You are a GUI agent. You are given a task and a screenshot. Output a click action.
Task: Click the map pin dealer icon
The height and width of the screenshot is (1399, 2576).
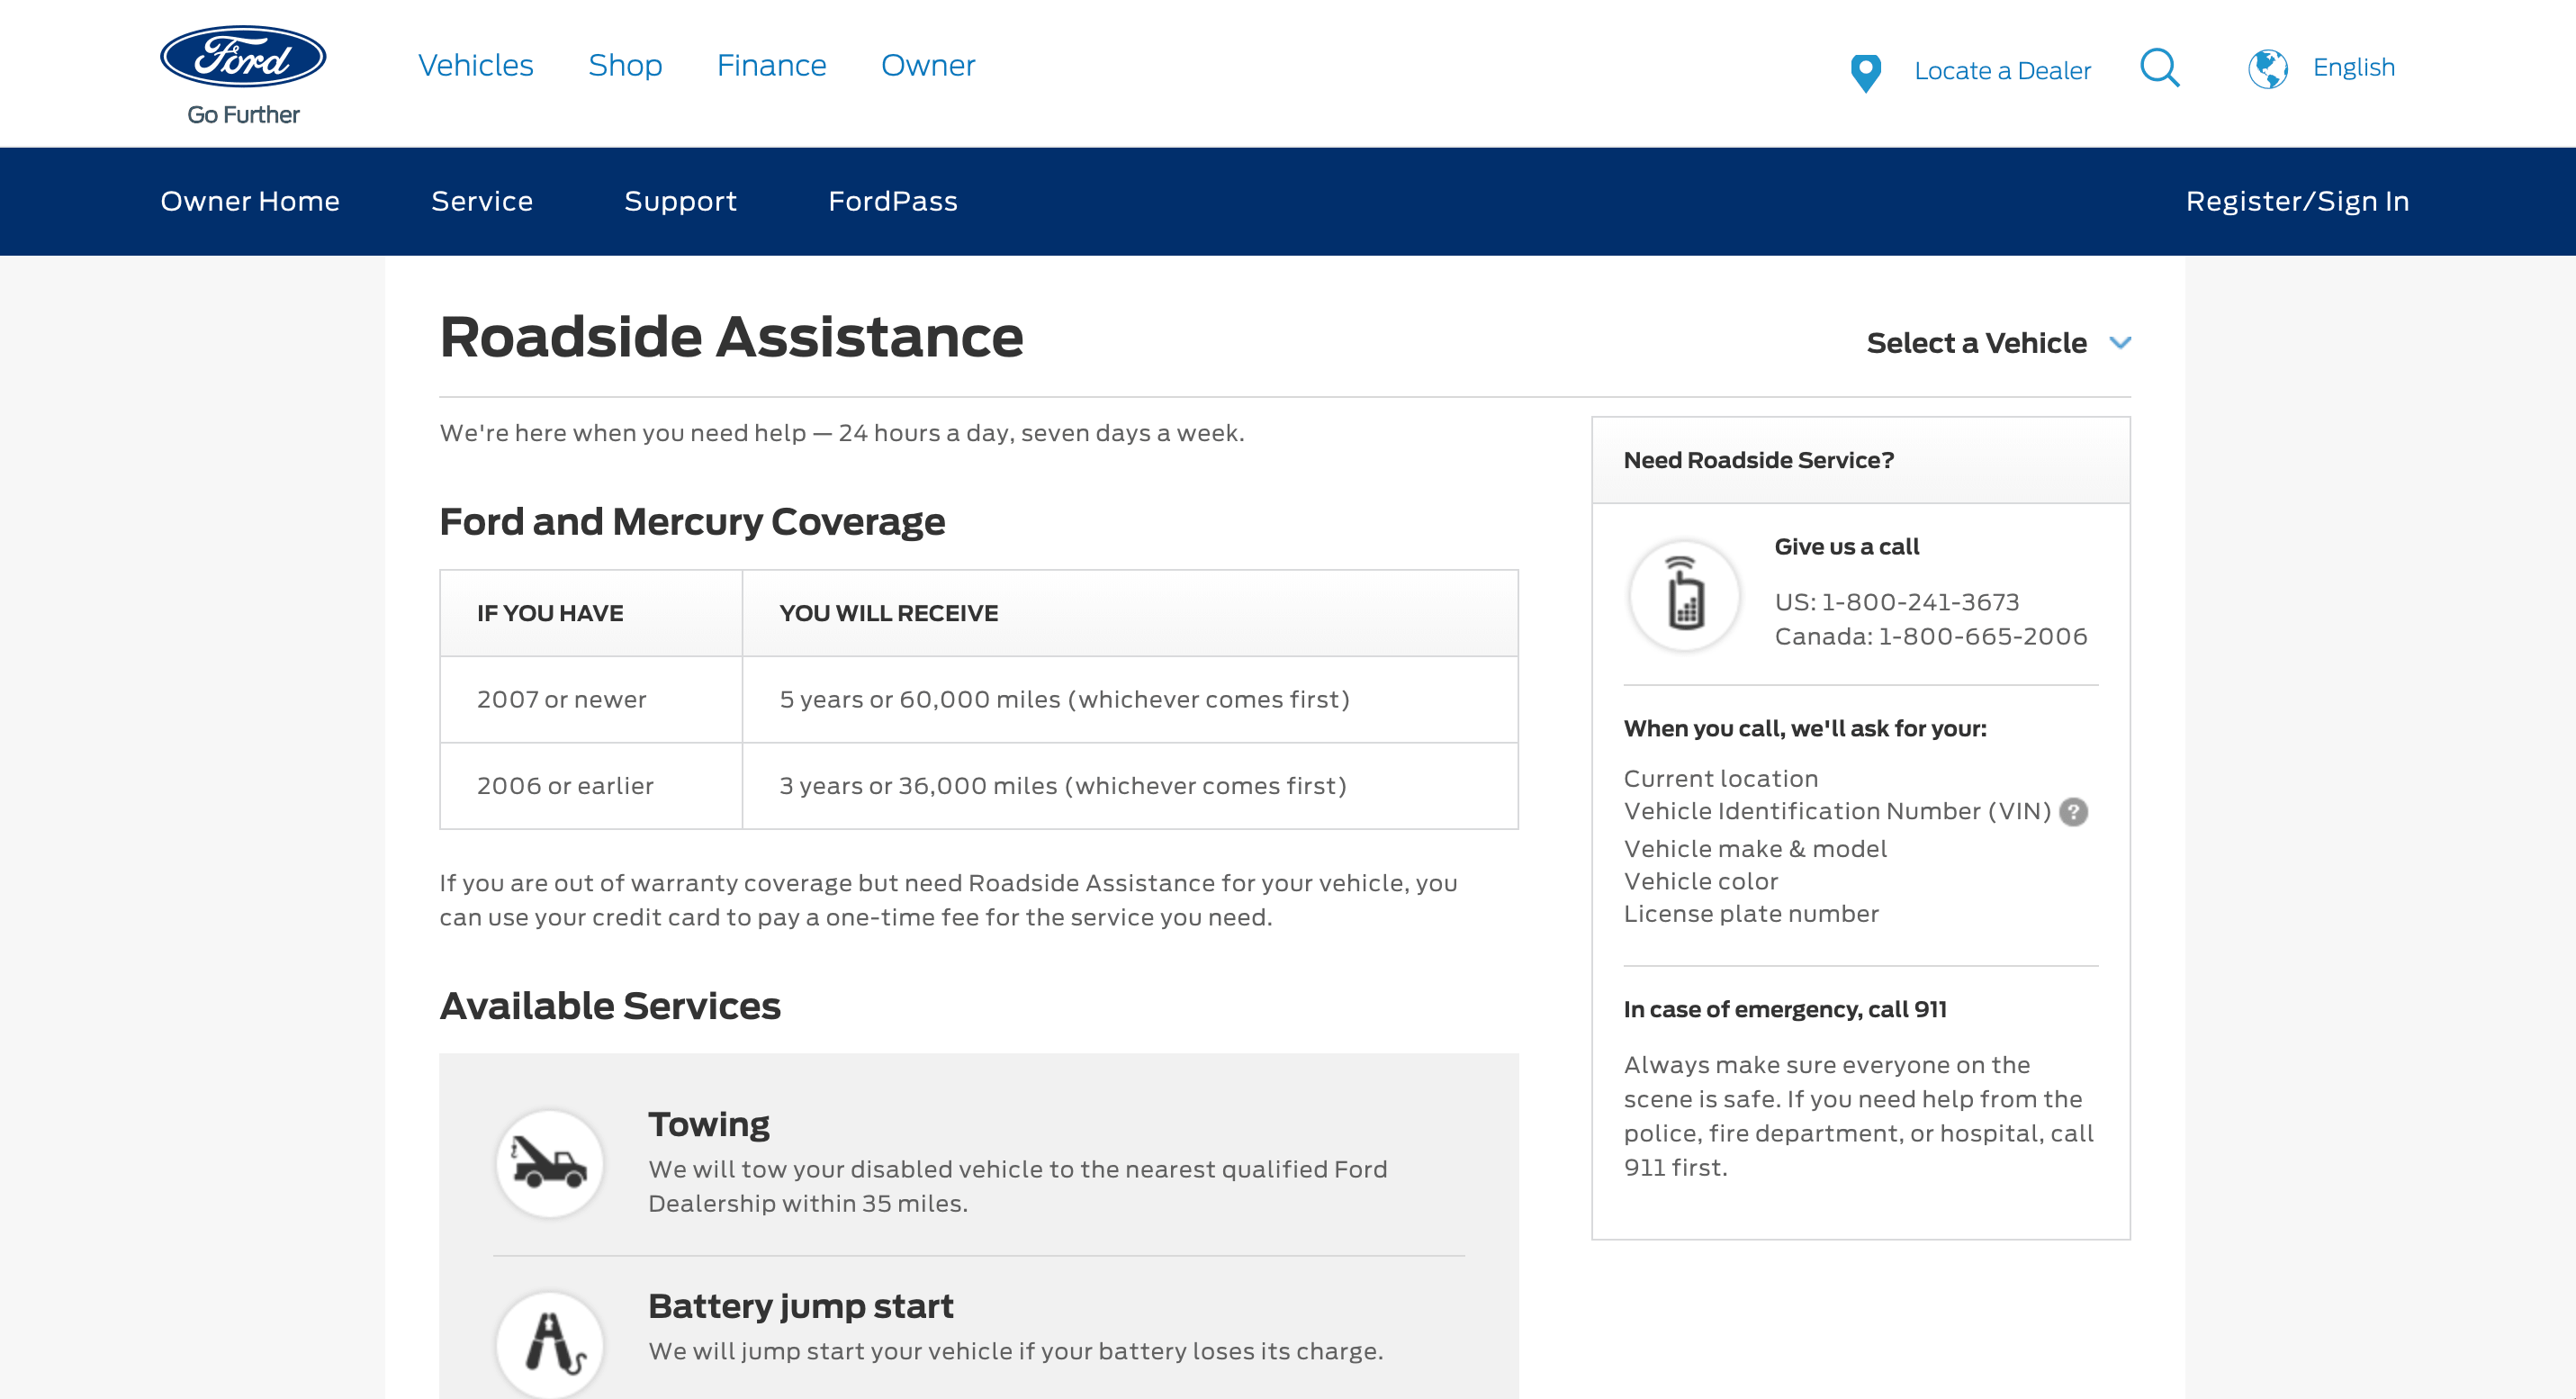1865,72
